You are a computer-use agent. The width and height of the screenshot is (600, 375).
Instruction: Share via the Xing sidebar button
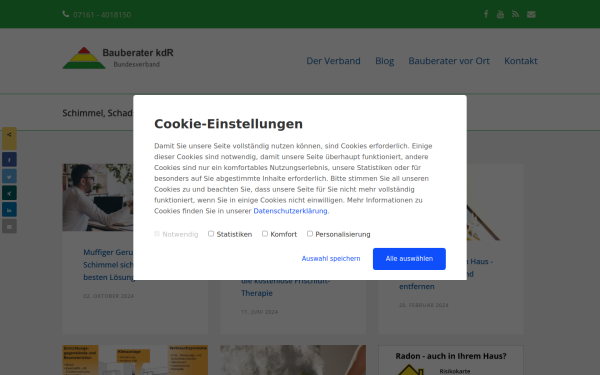coord(9,193)
